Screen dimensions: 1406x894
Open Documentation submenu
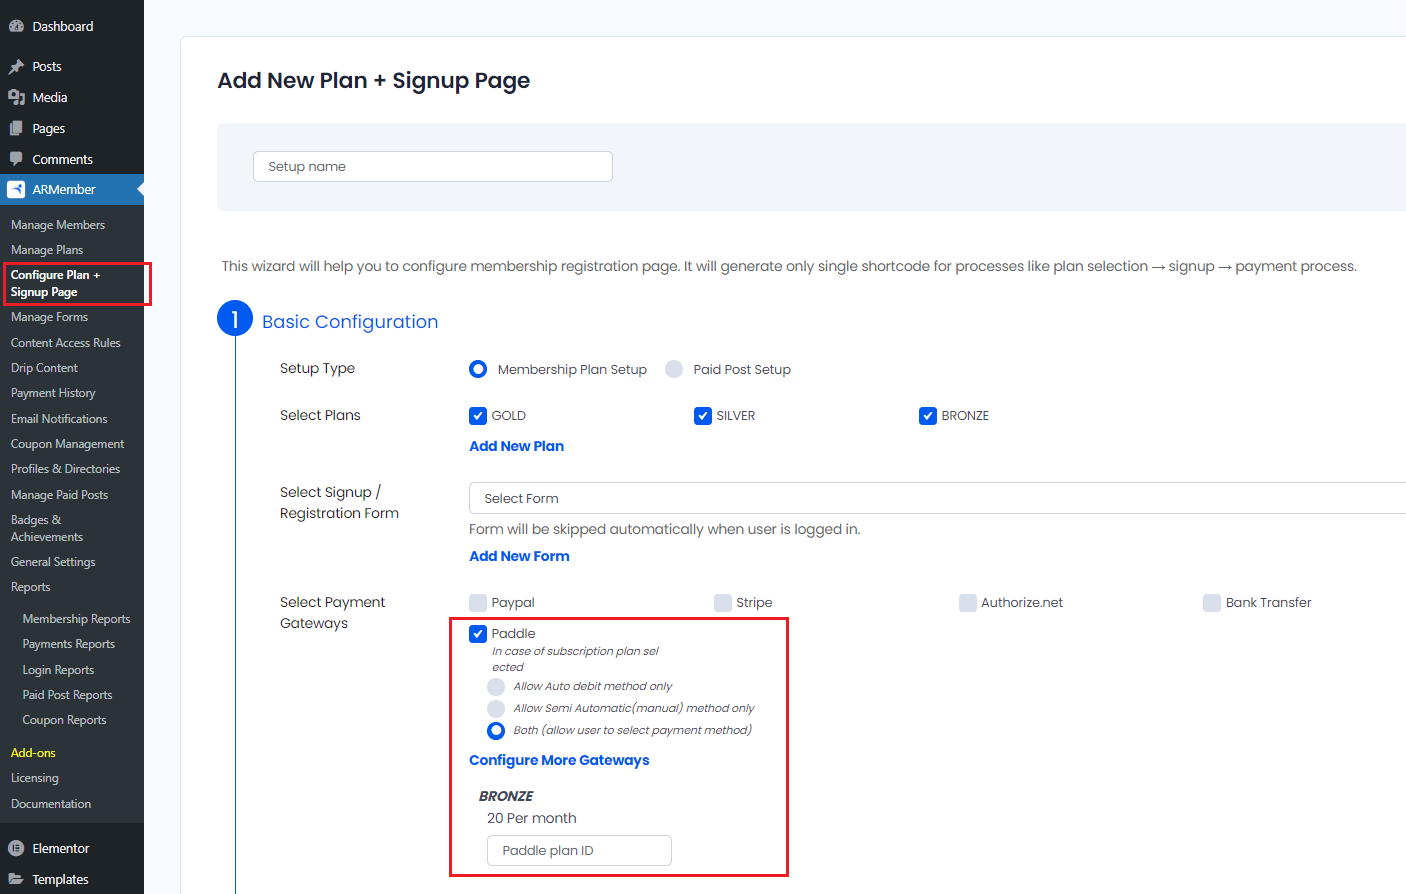pos(51,804)
